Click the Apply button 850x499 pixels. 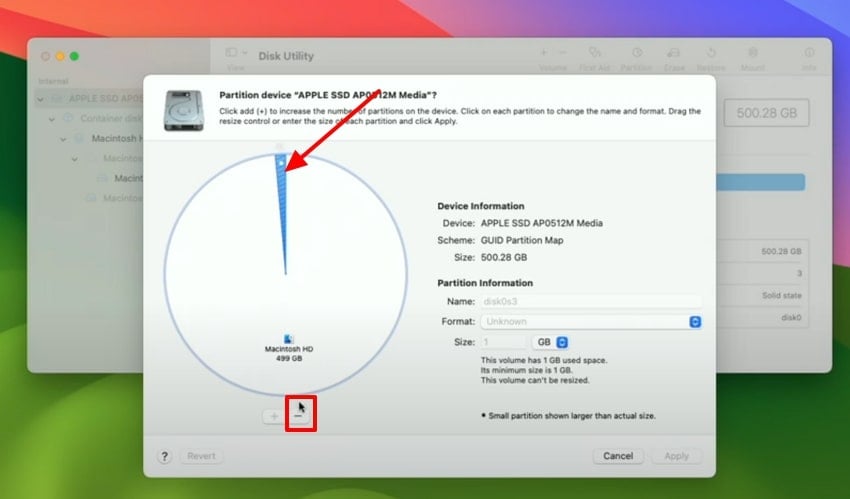pyautogui.click(x=677, y=456)
